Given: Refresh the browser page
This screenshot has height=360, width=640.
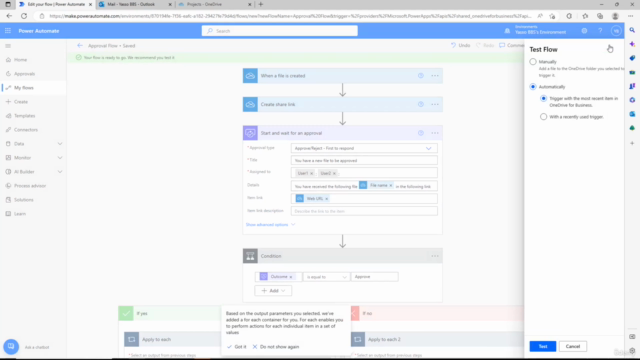Looking at the screenshot, I should (x=24, y=16).
